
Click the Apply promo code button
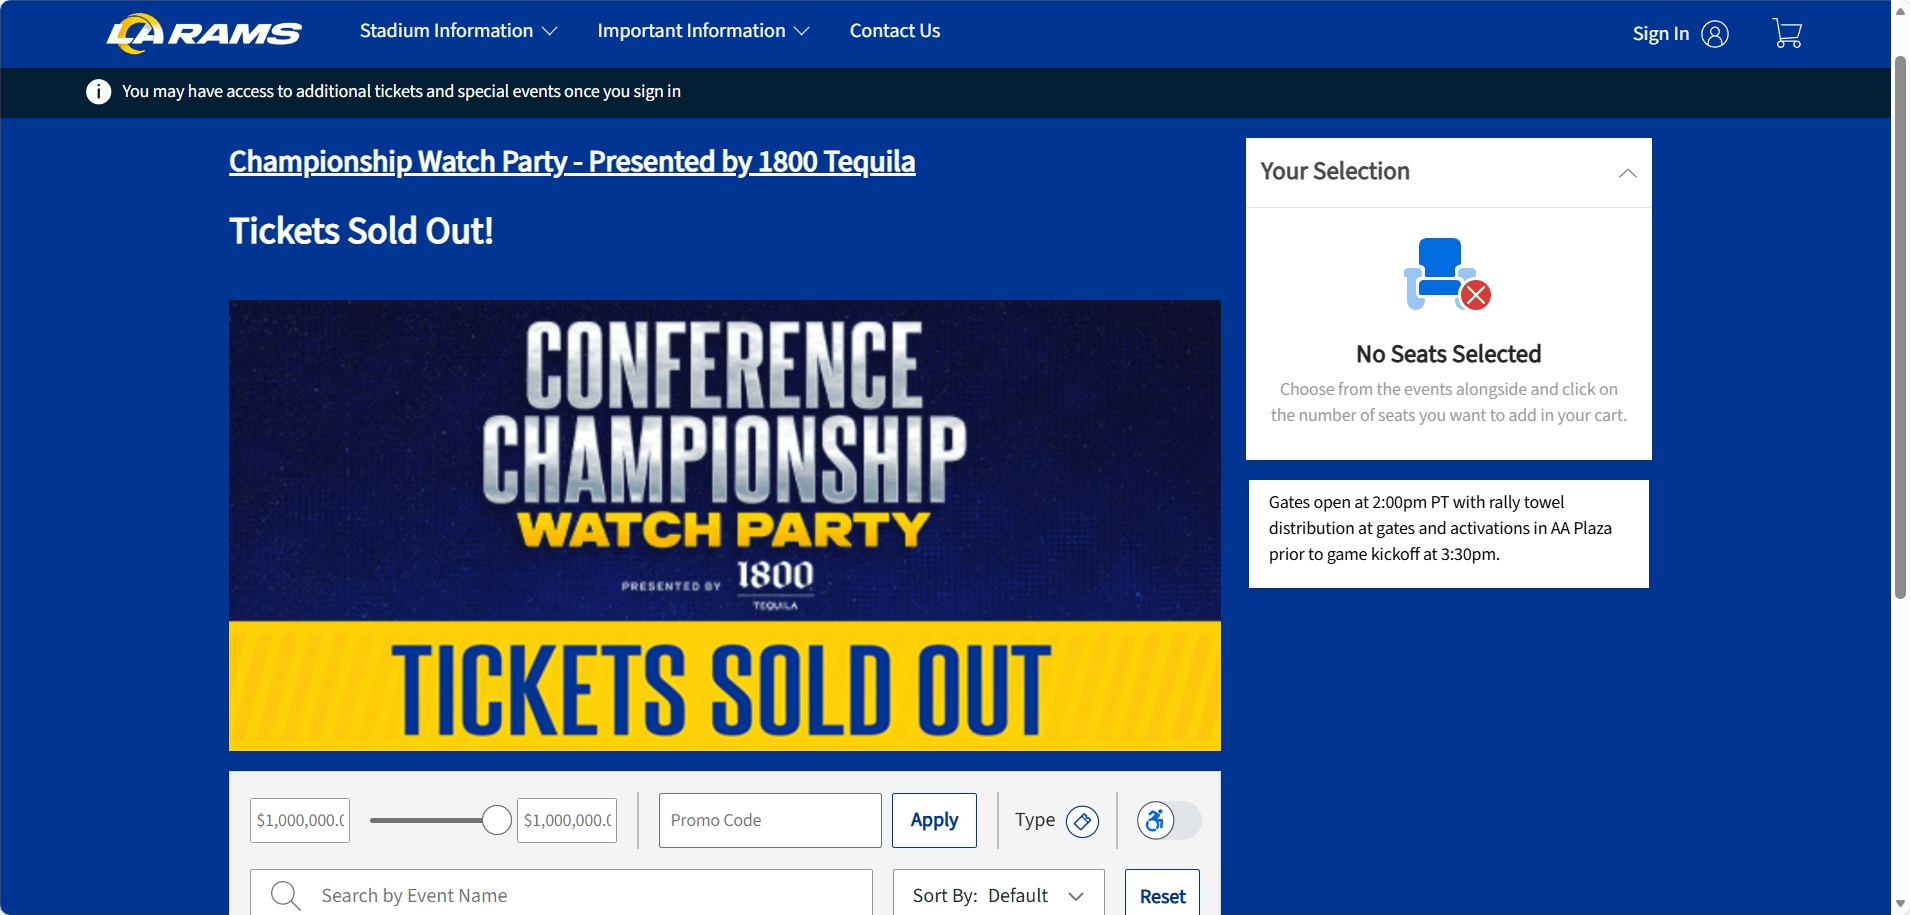tap(933, 820)
